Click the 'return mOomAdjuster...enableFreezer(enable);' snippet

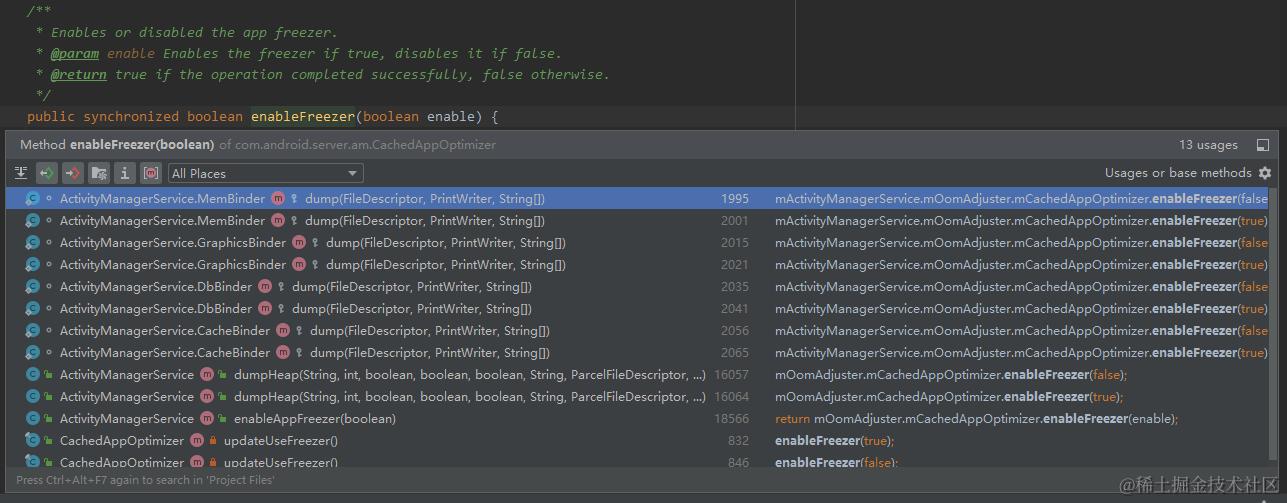tap(977, 419)
